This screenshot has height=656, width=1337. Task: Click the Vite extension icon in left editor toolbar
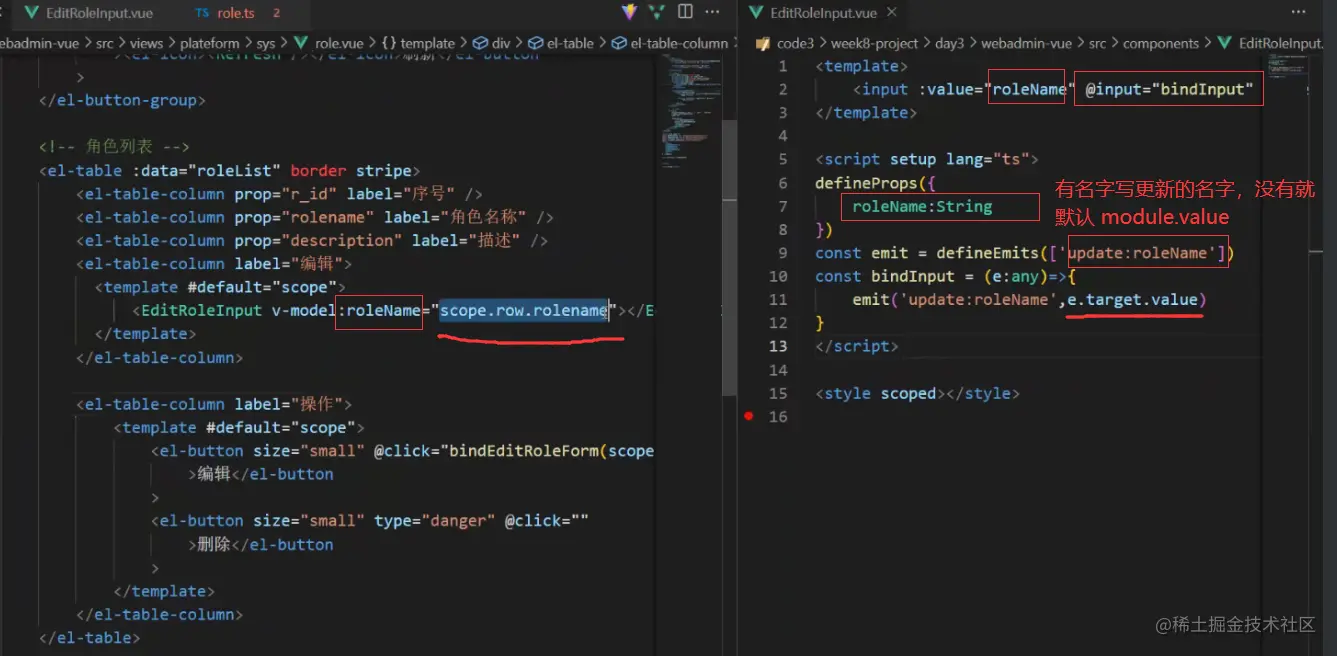coord(629,12)
